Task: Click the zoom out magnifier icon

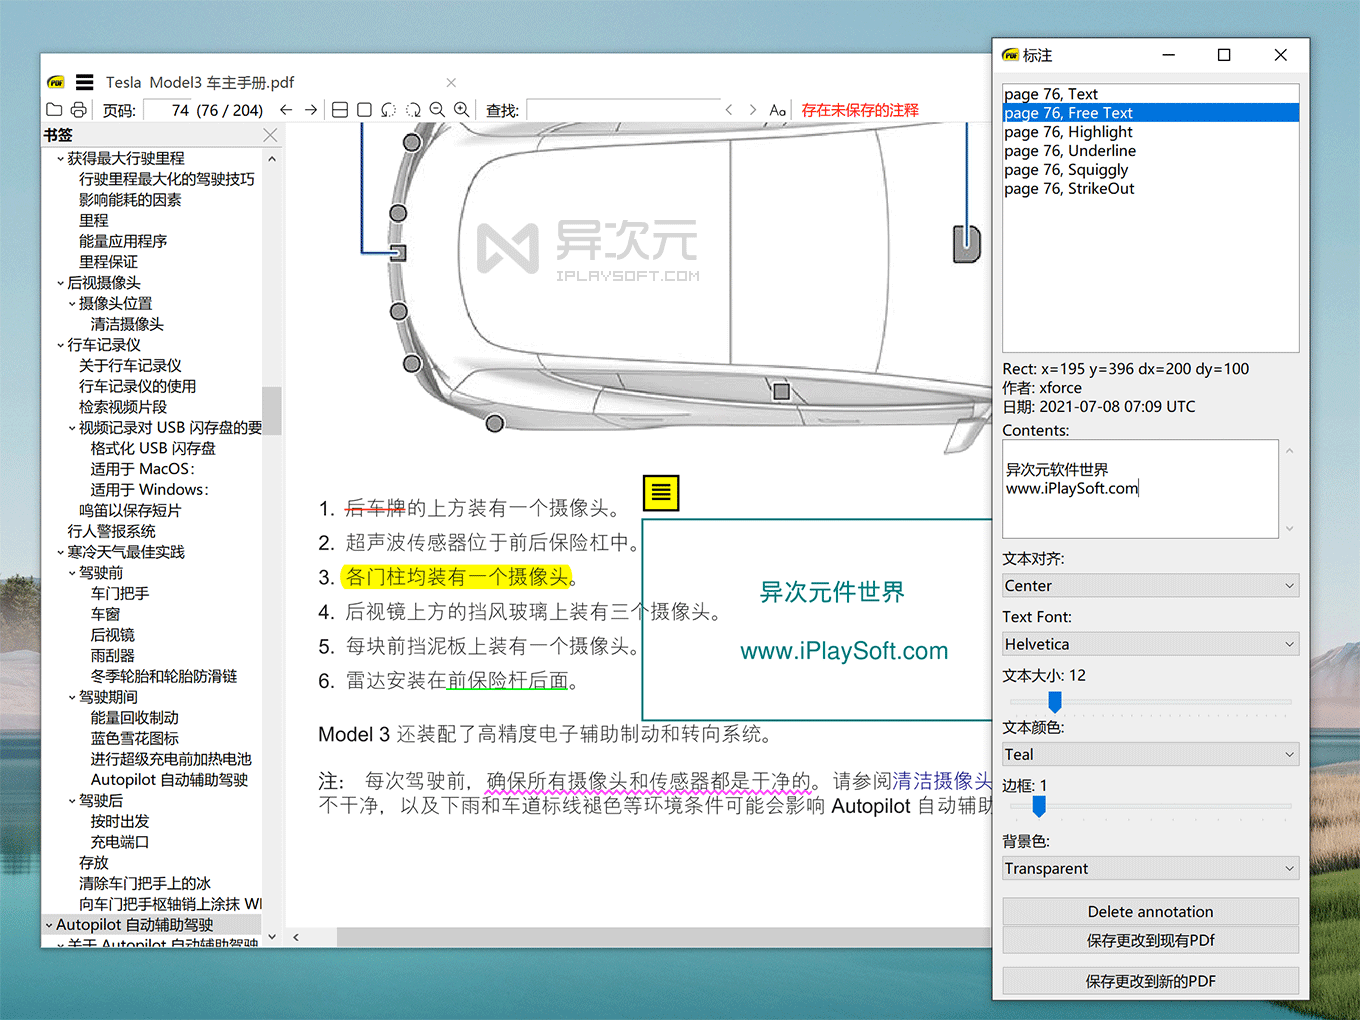Action: [437, 110]
